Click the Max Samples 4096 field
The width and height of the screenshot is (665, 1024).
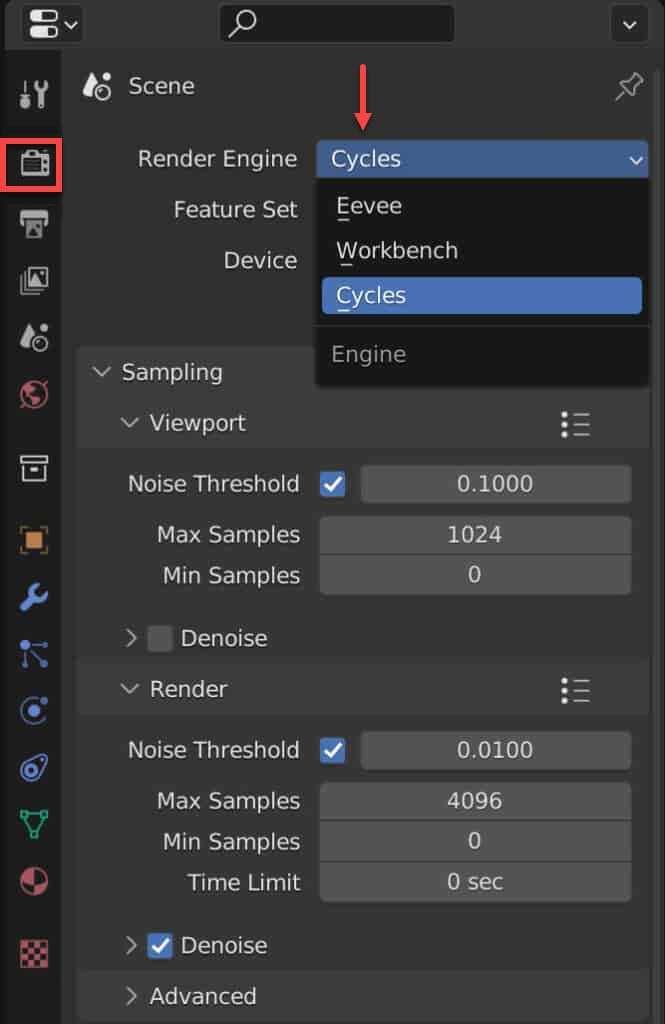click(474, 800)
